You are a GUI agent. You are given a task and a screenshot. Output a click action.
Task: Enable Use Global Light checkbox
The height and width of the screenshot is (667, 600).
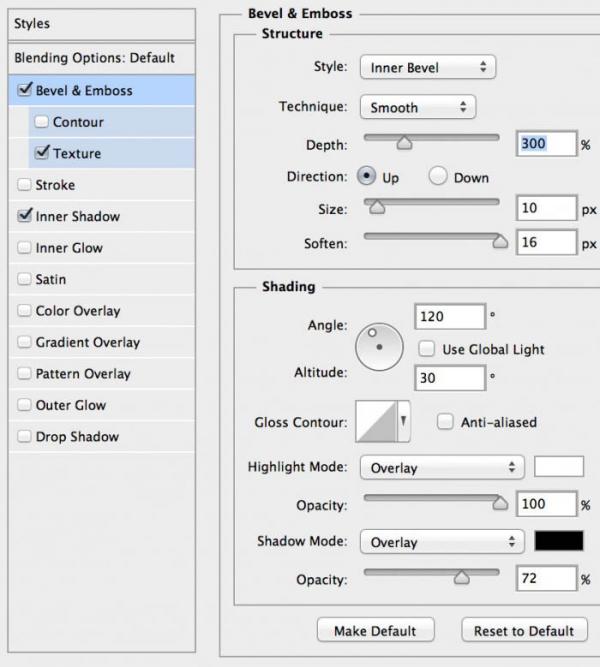[426, 350]
